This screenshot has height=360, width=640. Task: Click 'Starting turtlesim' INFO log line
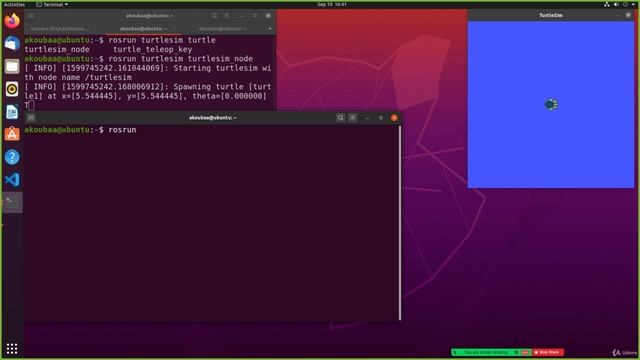148,73
